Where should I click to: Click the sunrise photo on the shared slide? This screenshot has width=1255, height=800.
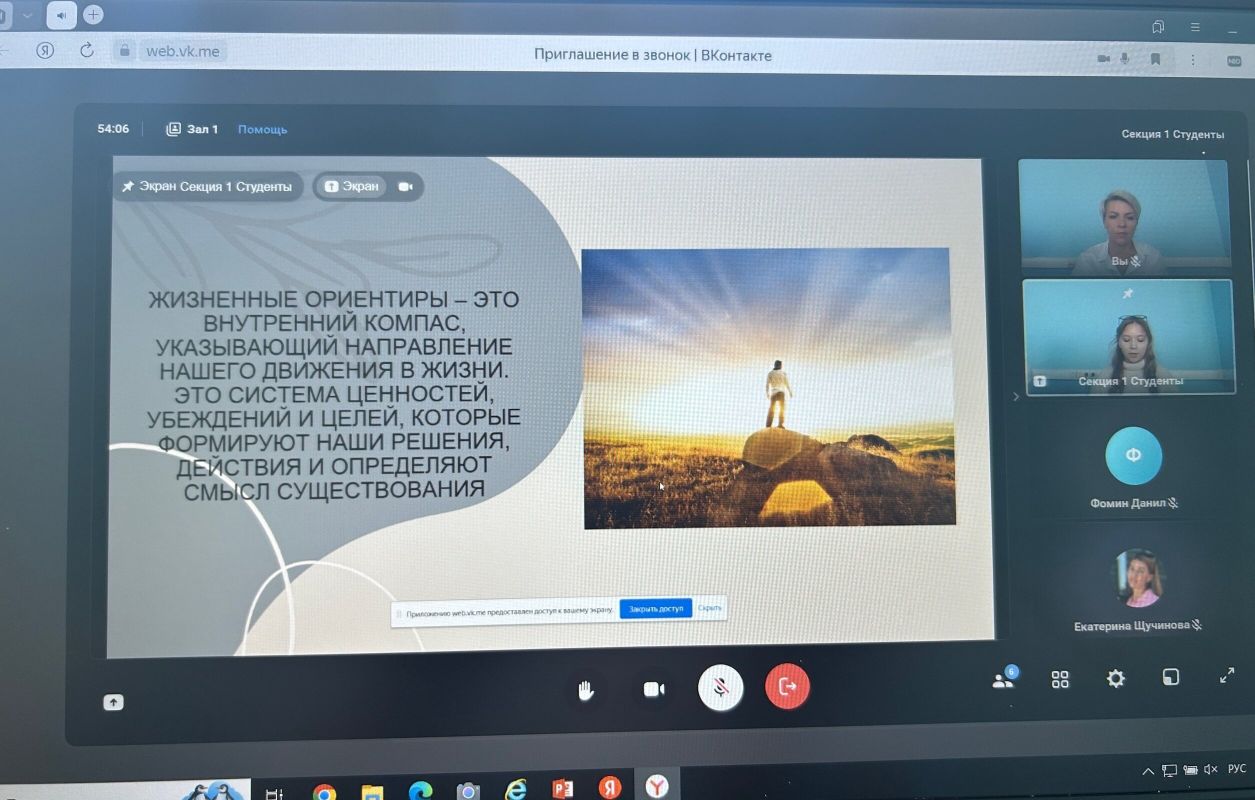[x=768, y=387]
